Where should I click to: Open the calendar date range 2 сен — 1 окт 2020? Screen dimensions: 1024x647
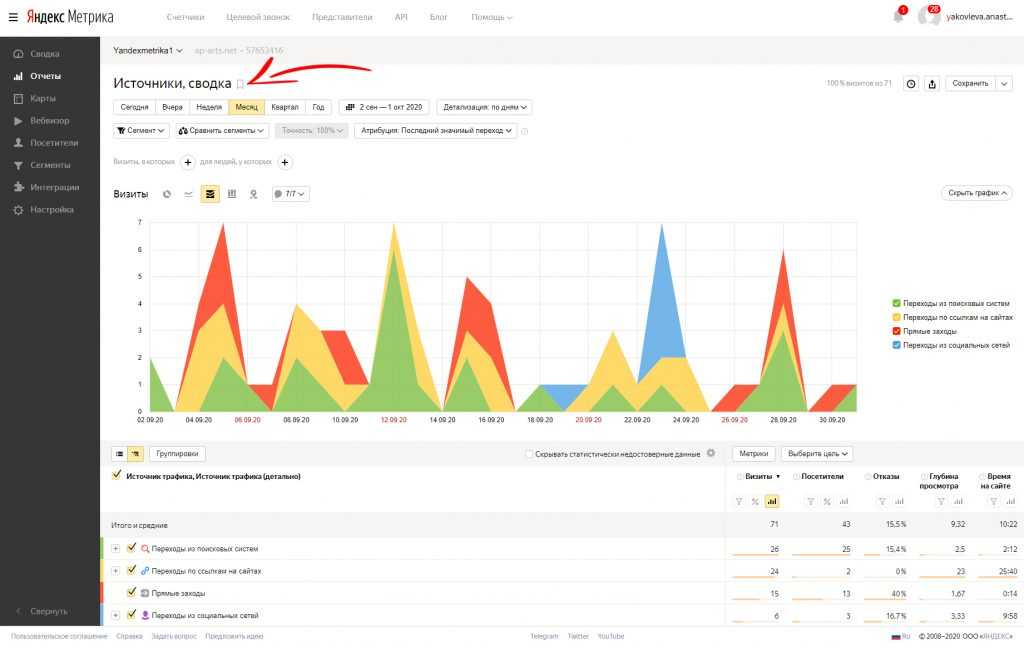click(x=384, y=107)
